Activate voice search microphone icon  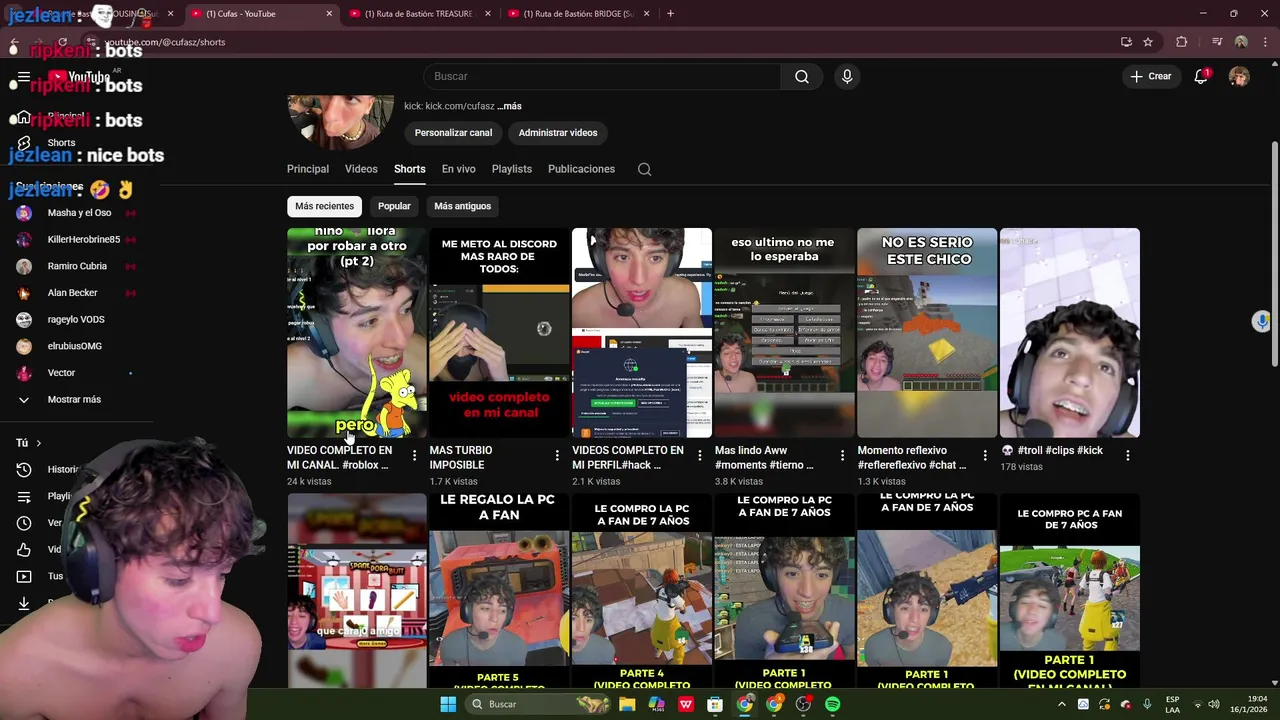(x=847, y=77)
